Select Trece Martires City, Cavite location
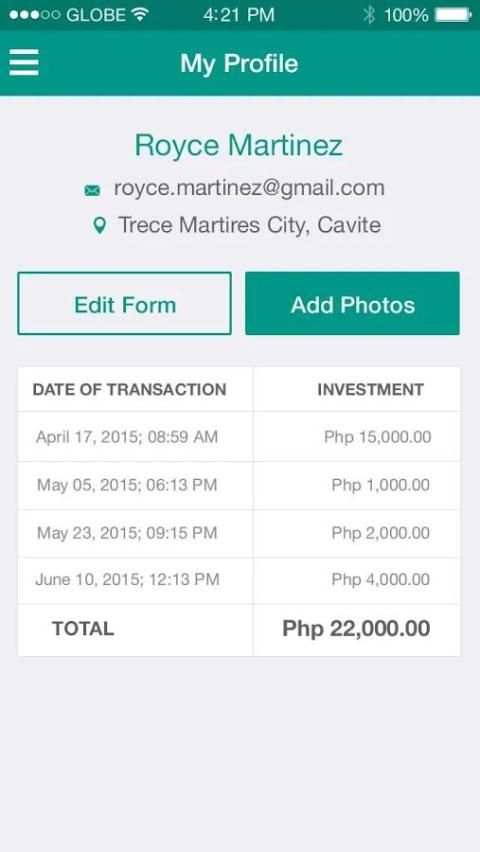Viewport: 480px width, 852px height. [250, 225]
